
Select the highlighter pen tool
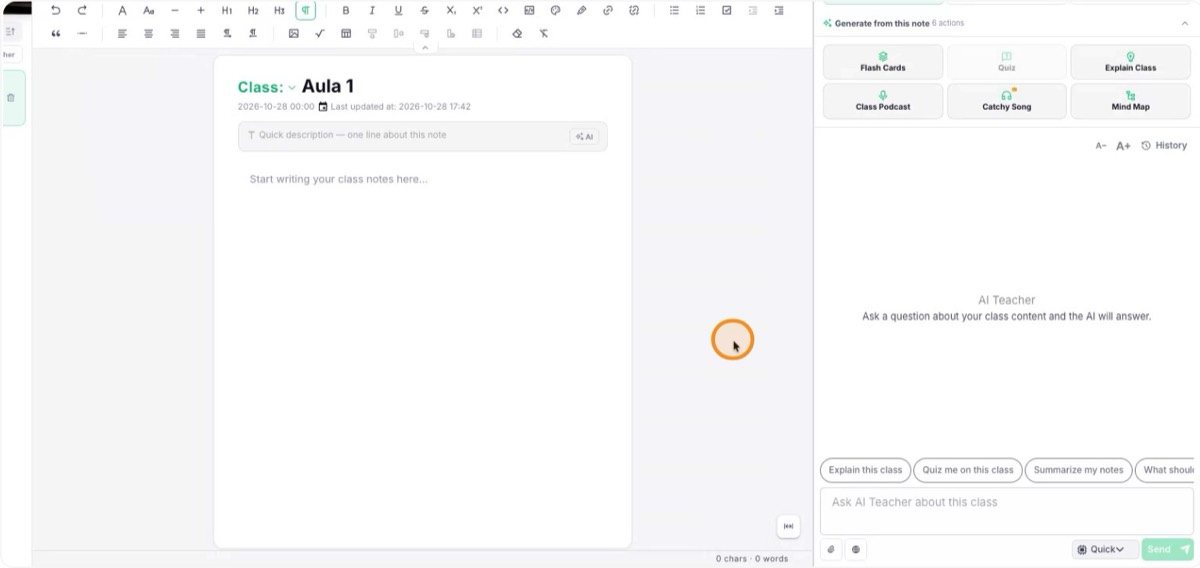(x=581, y=10)
